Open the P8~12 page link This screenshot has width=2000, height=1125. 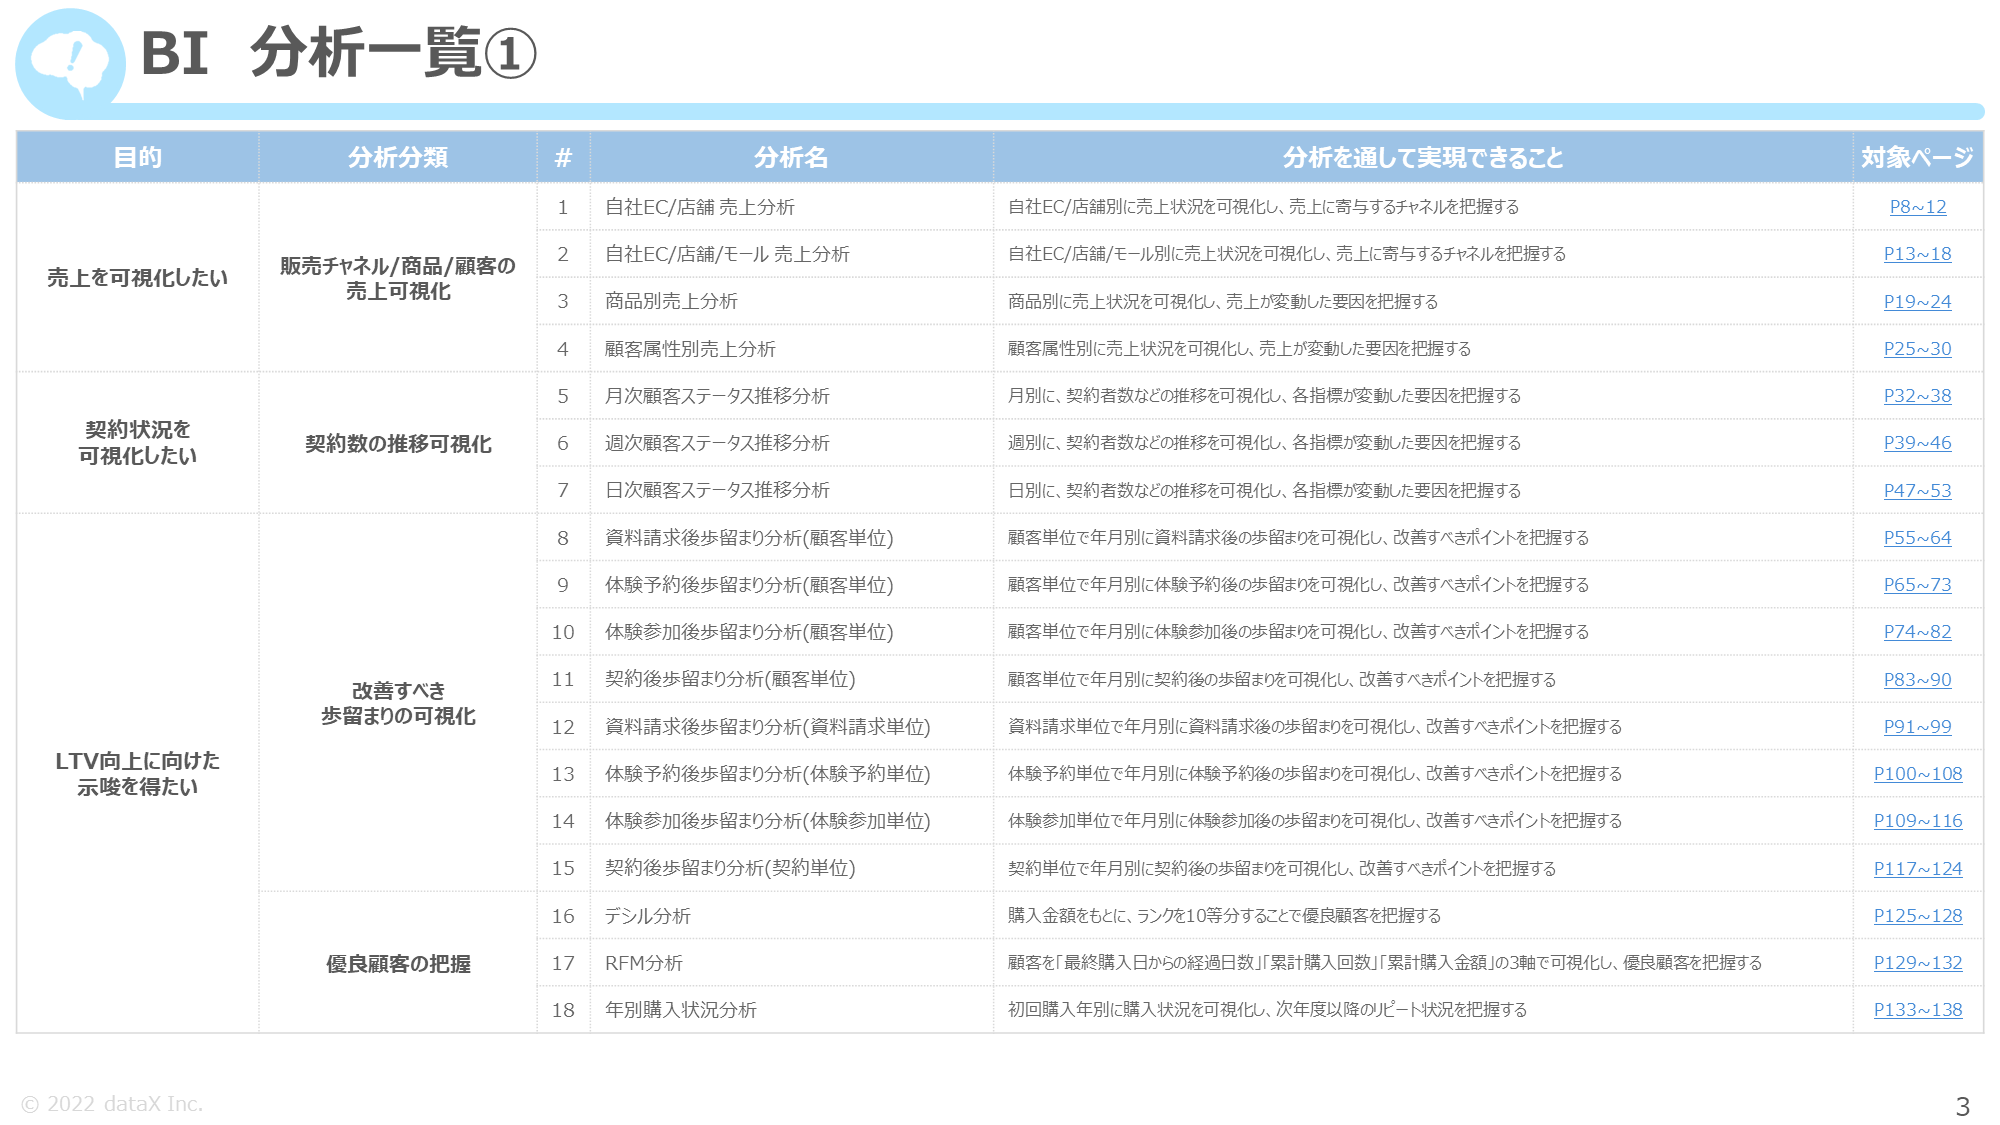1917,207
